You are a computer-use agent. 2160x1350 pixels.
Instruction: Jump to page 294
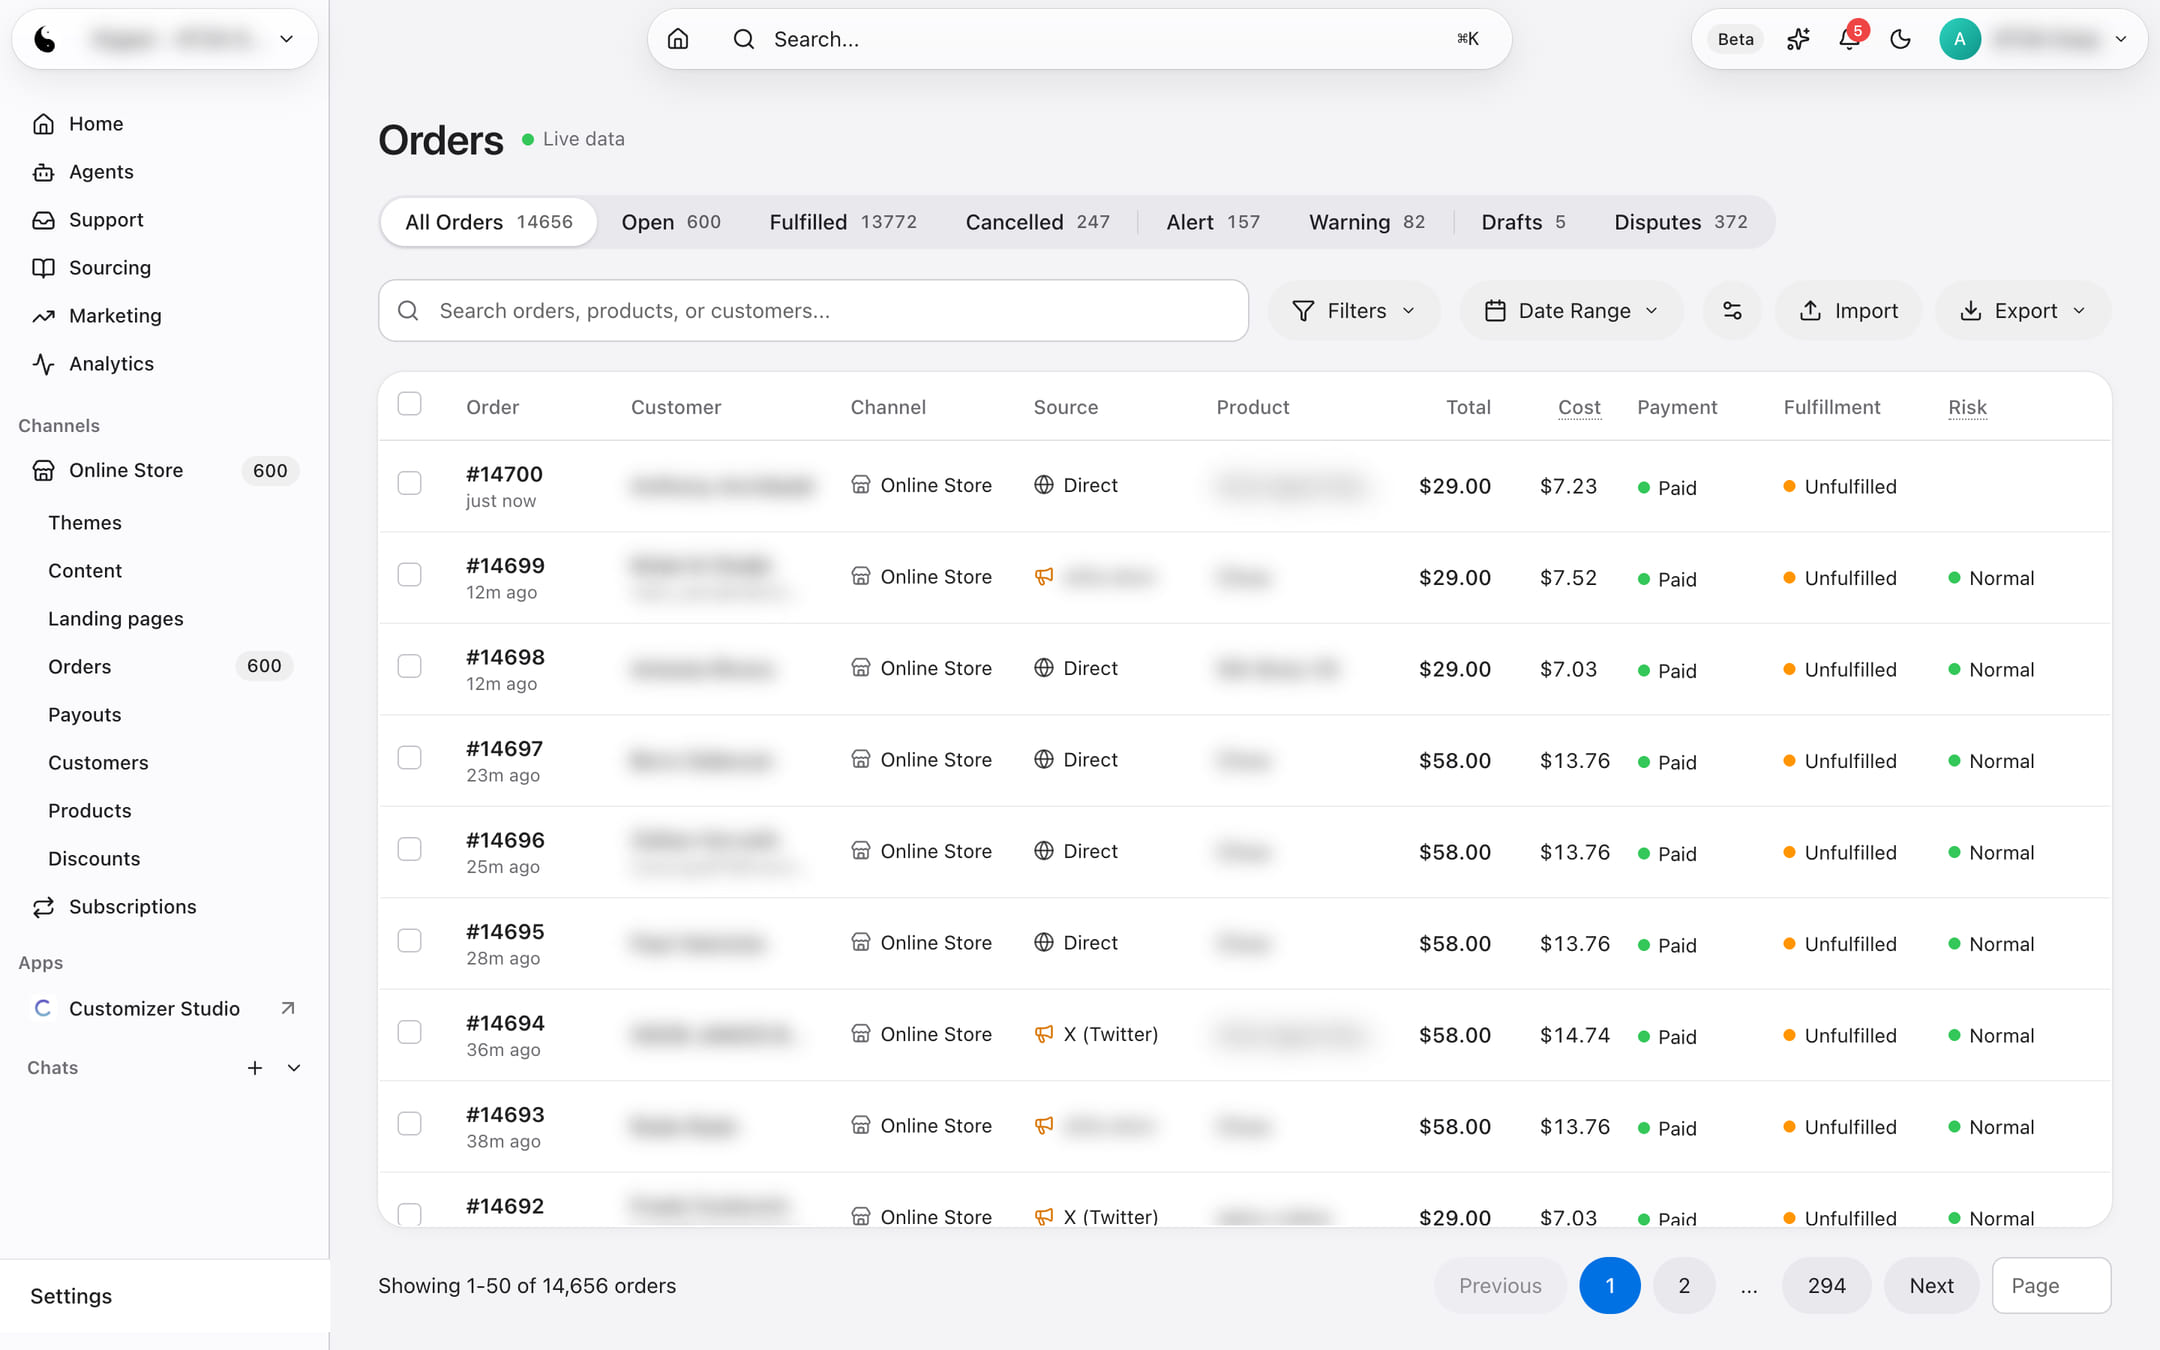pyautogui.click(x=1826, y=1286)
